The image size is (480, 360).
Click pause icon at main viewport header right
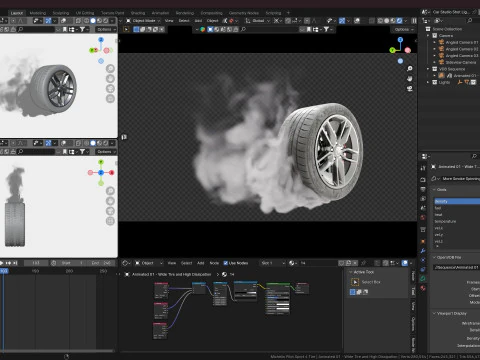(414, 21)
